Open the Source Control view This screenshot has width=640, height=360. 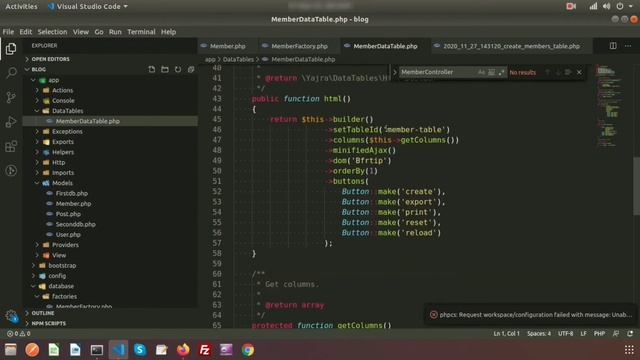tap(11, 97)
